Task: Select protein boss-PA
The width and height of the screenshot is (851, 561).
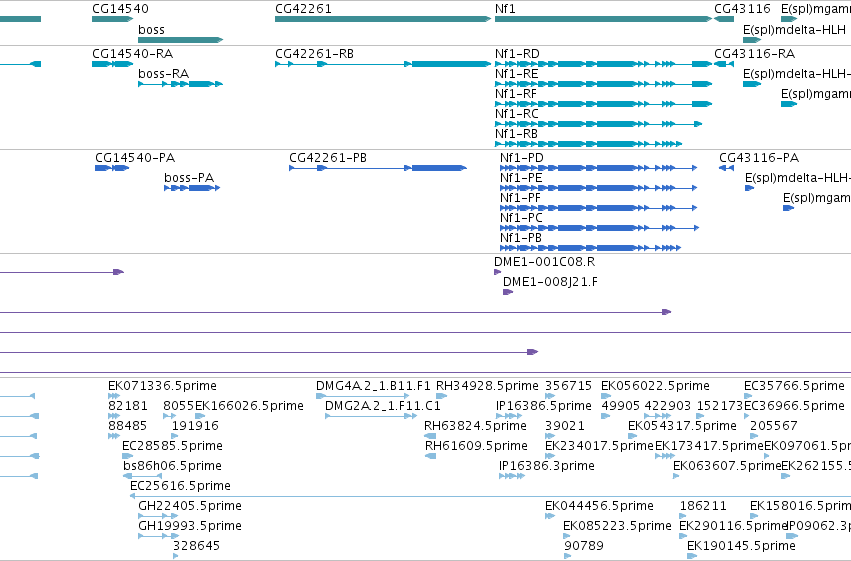Action: [x=192, y=188]
